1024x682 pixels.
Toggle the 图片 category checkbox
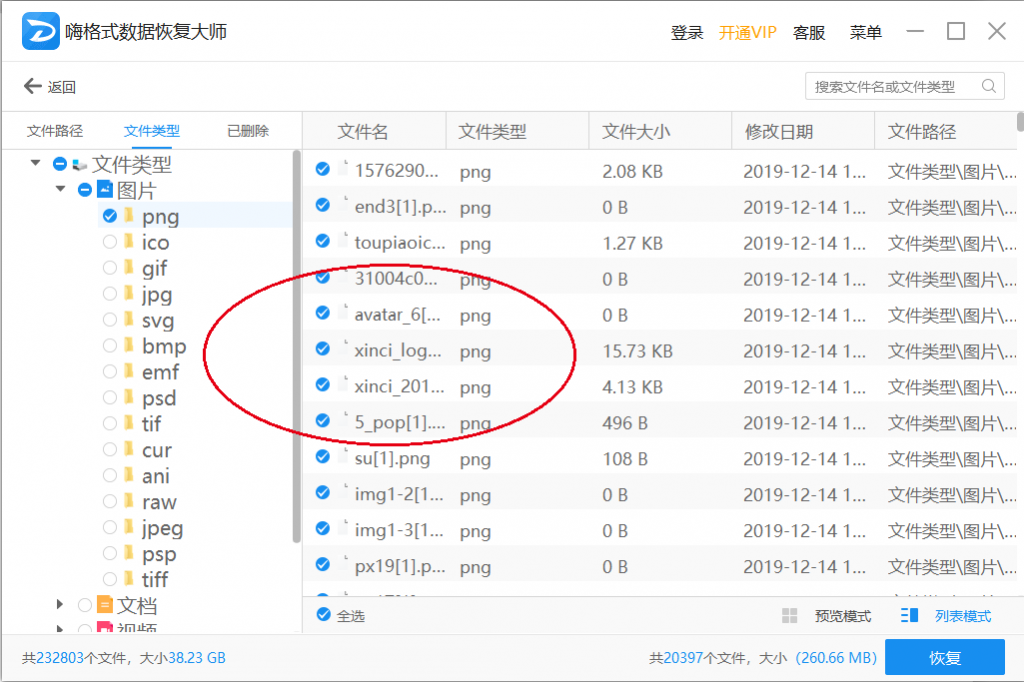(85, 190)
